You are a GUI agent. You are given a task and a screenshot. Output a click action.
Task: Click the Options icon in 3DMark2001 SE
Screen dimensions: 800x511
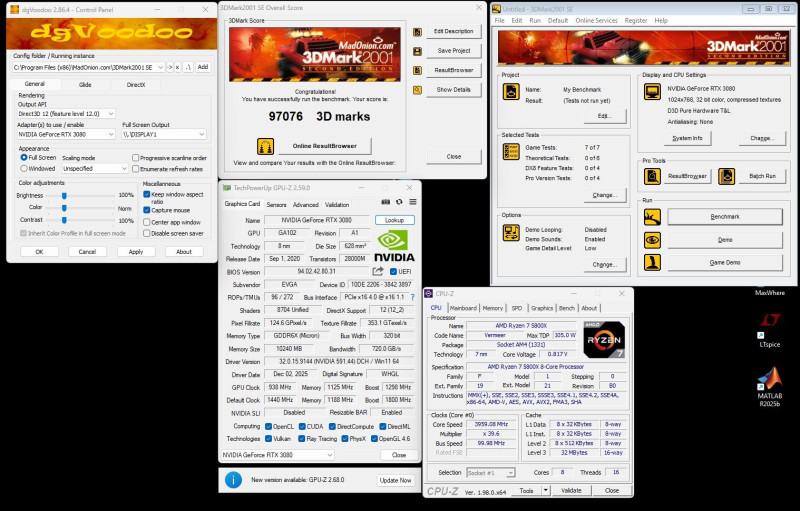tap(511, 233)
